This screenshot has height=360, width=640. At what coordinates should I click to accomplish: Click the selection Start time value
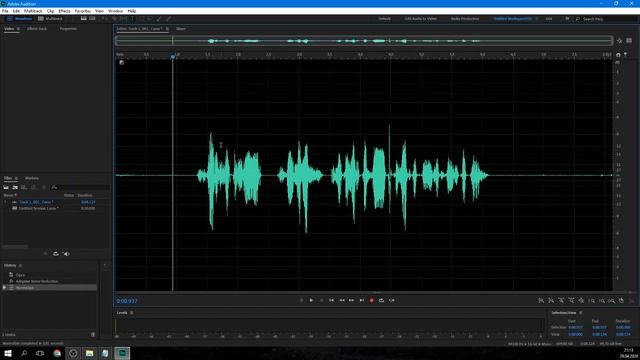pyautogui.click(x=576, y=327)
